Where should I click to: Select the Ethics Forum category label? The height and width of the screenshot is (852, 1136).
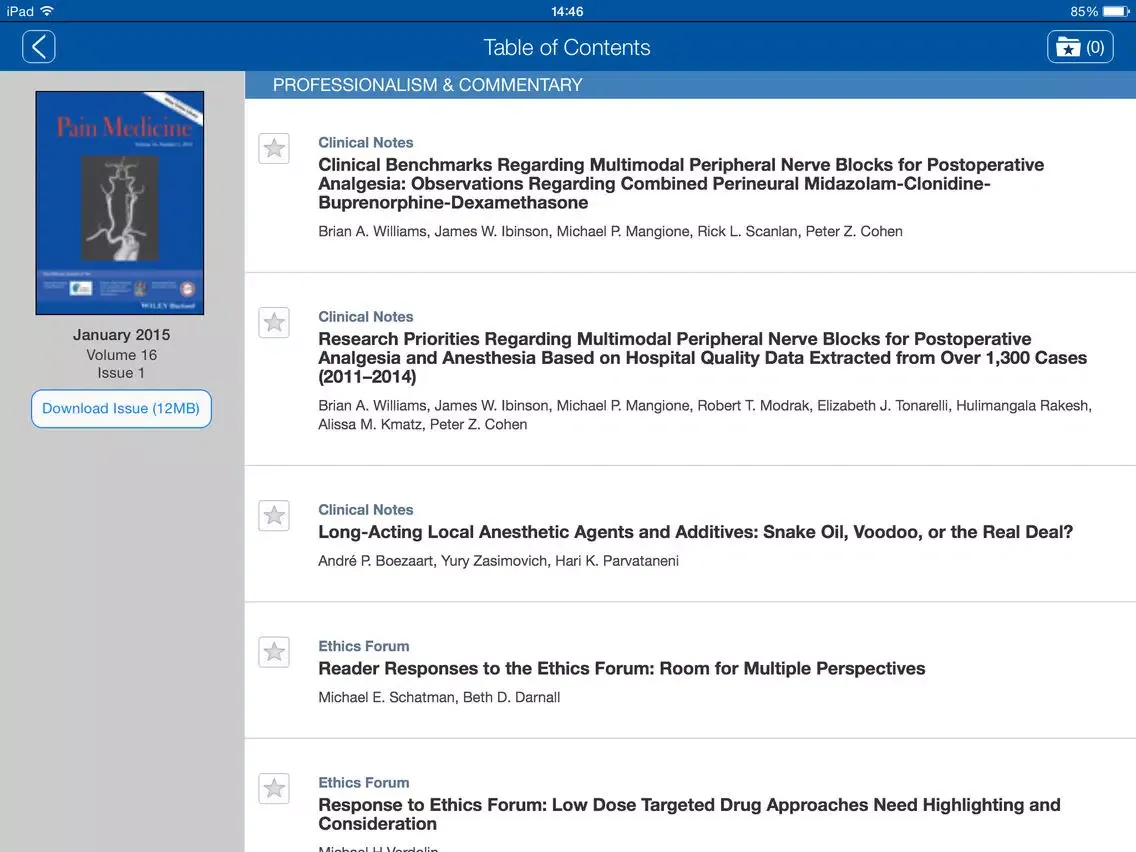363,646
